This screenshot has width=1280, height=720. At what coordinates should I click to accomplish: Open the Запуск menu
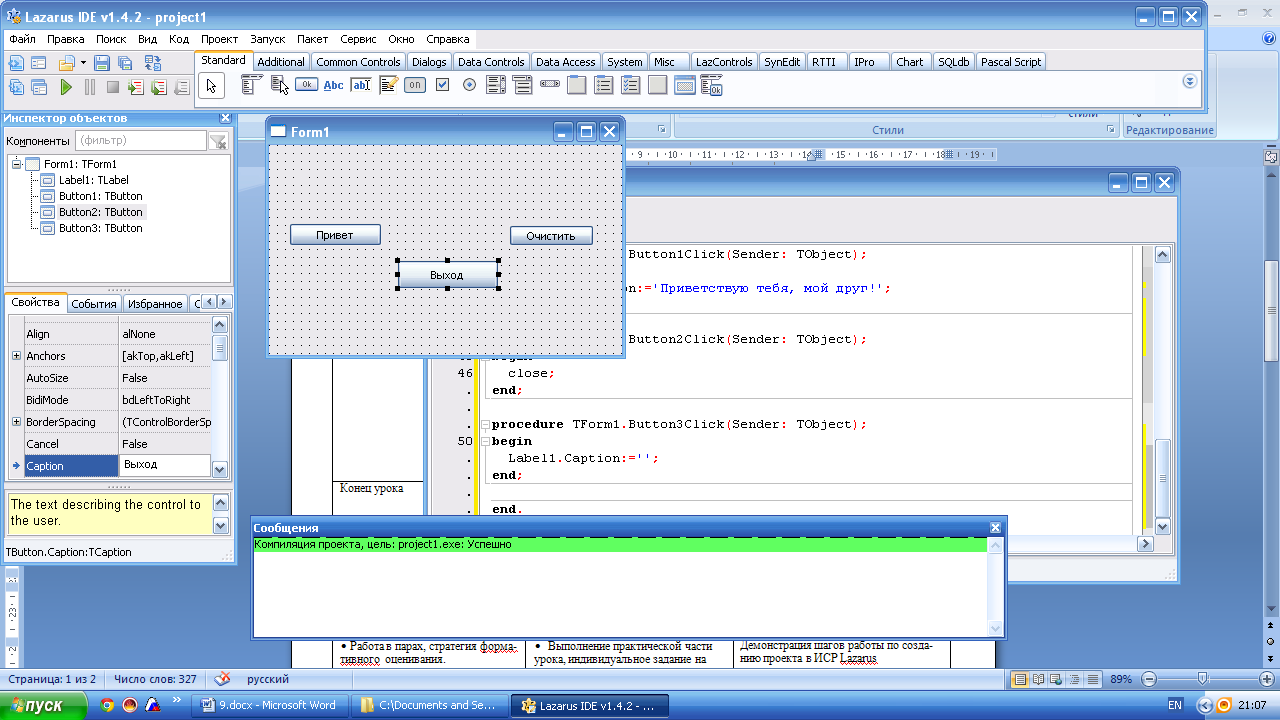tap(267, 39)
